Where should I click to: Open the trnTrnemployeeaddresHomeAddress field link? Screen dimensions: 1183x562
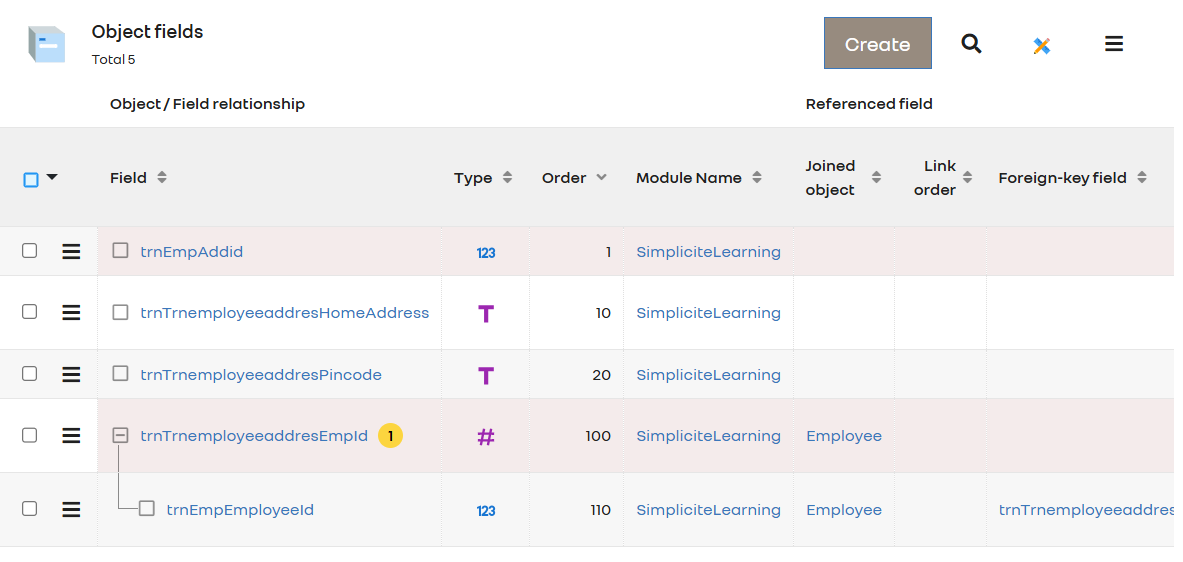click(284, 313)
